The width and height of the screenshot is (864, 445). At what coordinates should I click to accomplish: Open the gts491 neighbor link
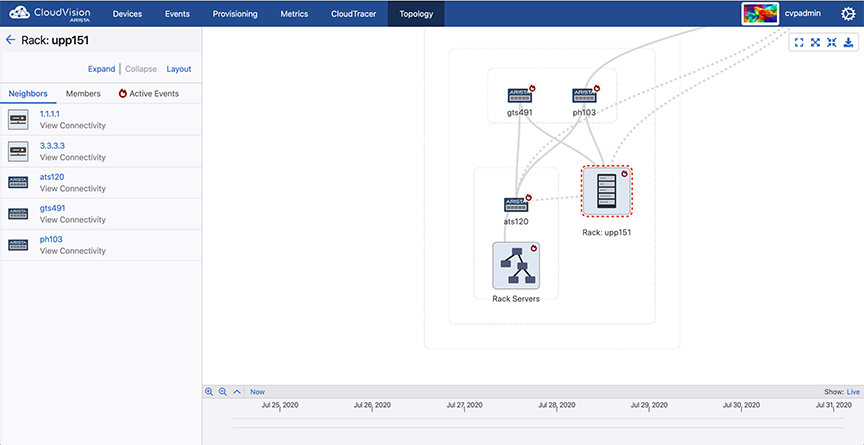[52, 208]
